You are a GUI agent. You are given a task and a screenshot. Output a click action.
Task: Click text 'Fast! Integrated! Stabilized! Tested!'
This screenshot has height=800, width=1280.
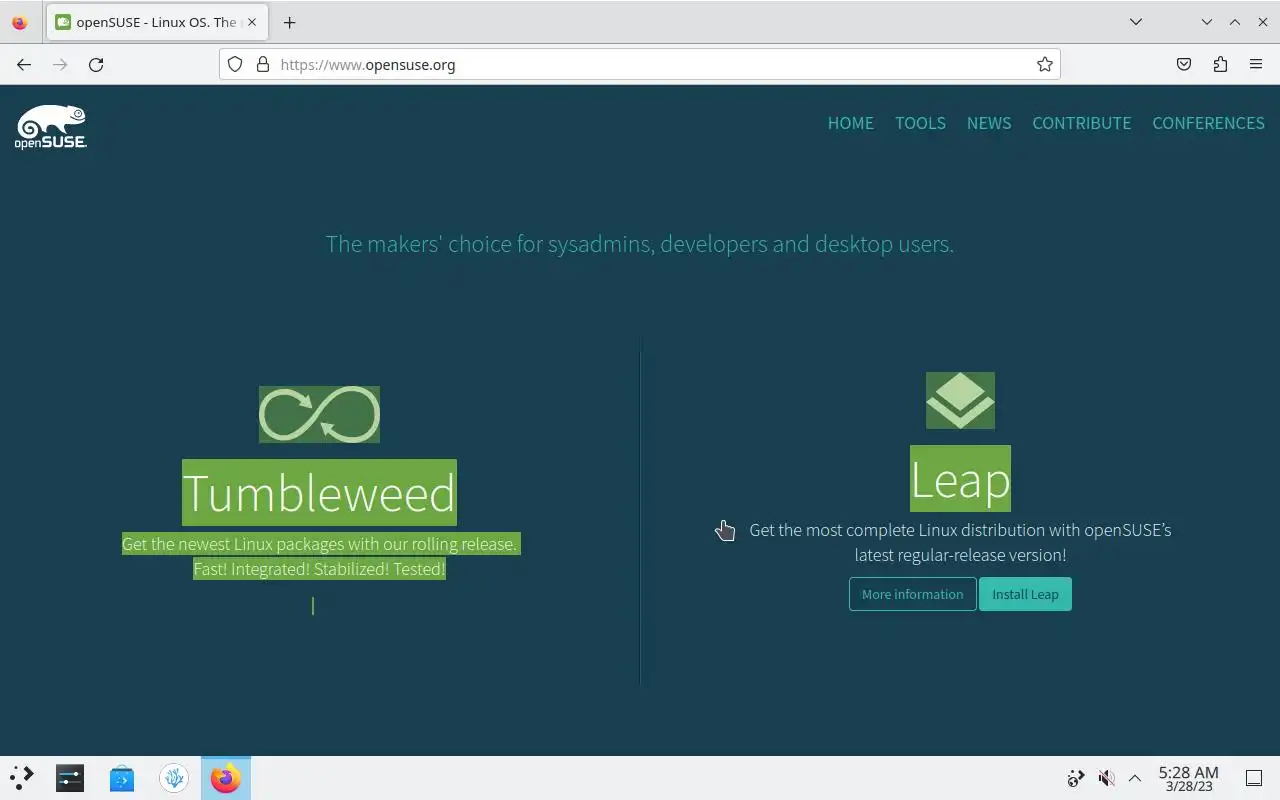319,569
